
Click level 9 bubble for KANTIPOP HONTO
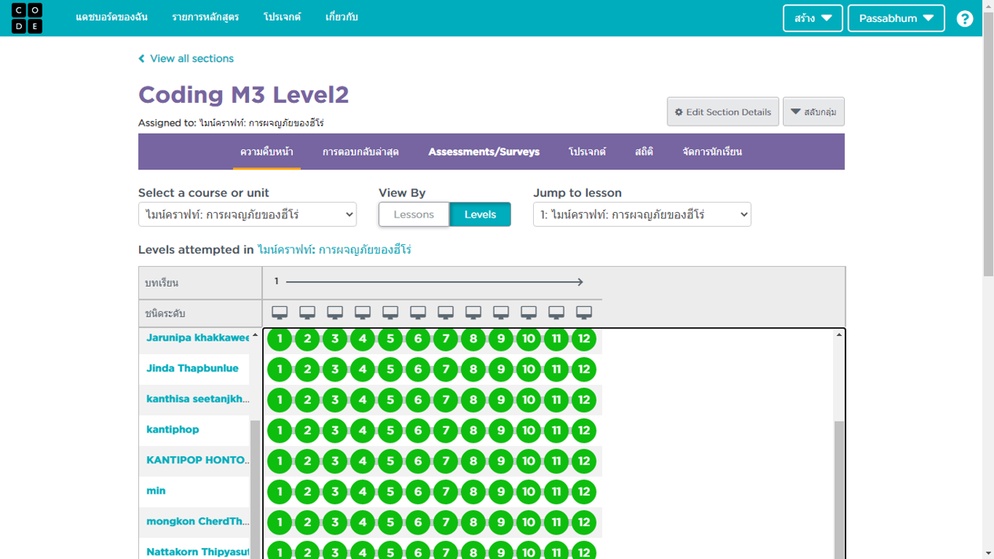point(501,461)
